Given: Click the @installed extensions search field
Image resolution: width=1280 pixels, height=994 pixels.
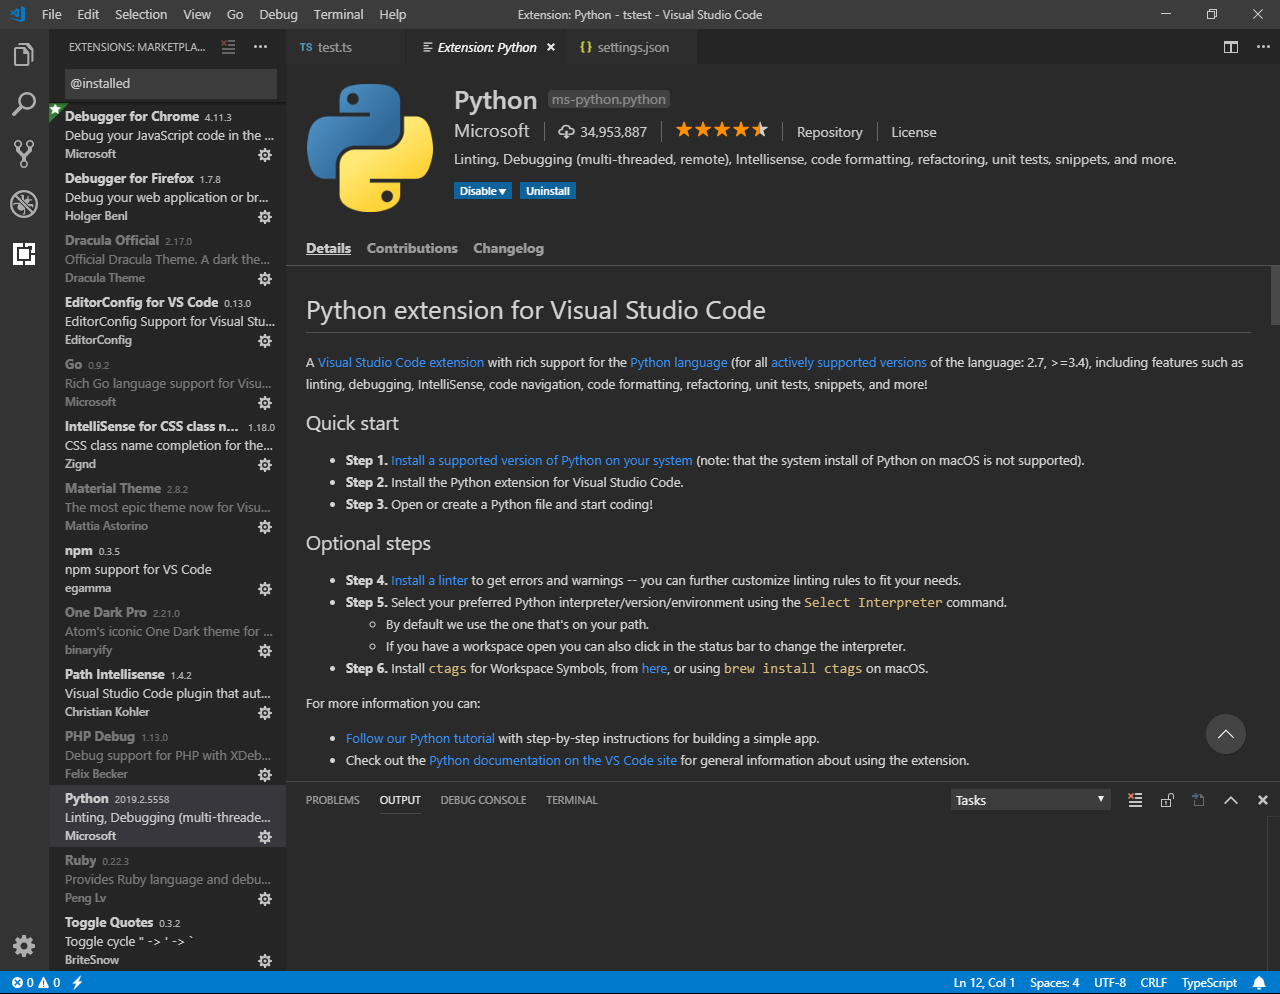Looking at the screenshot, I should click(171, 83).
